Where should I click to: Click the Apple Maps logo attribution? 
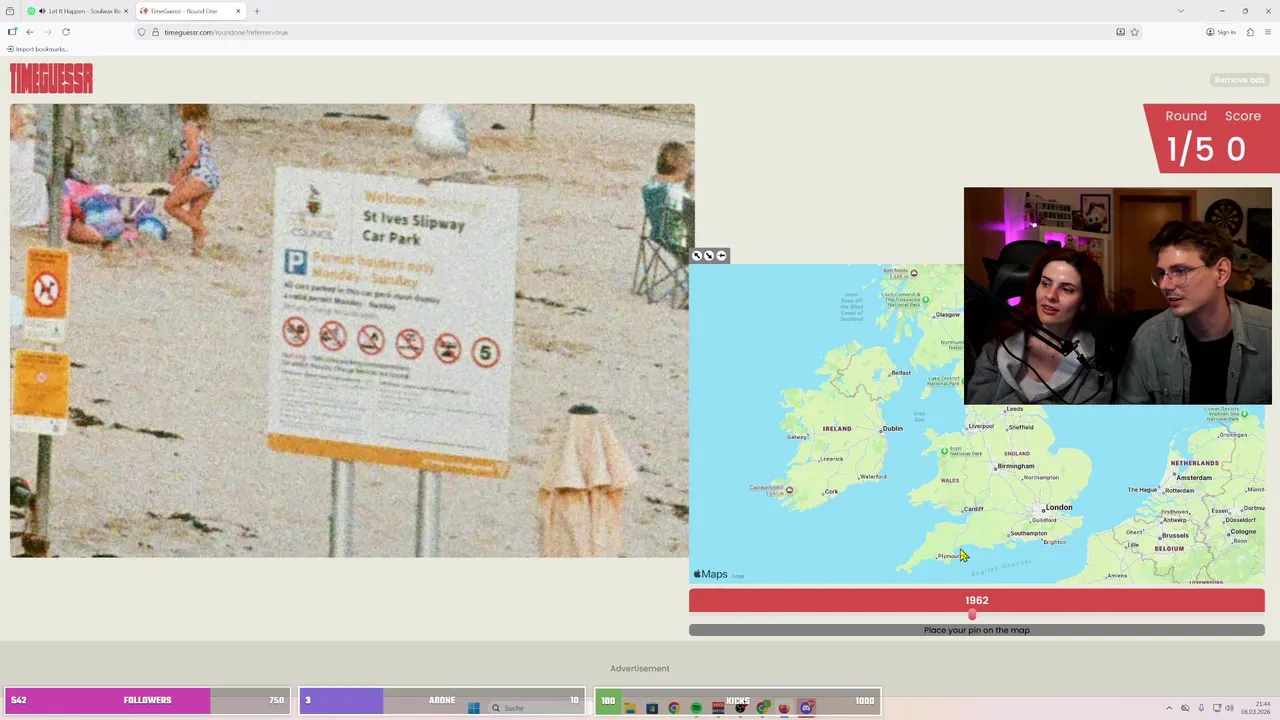click(x=711, y=574)
